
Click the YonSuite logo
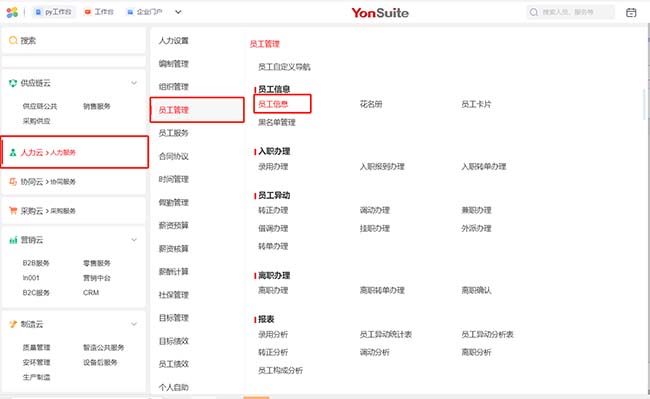(x=380, y=13)
